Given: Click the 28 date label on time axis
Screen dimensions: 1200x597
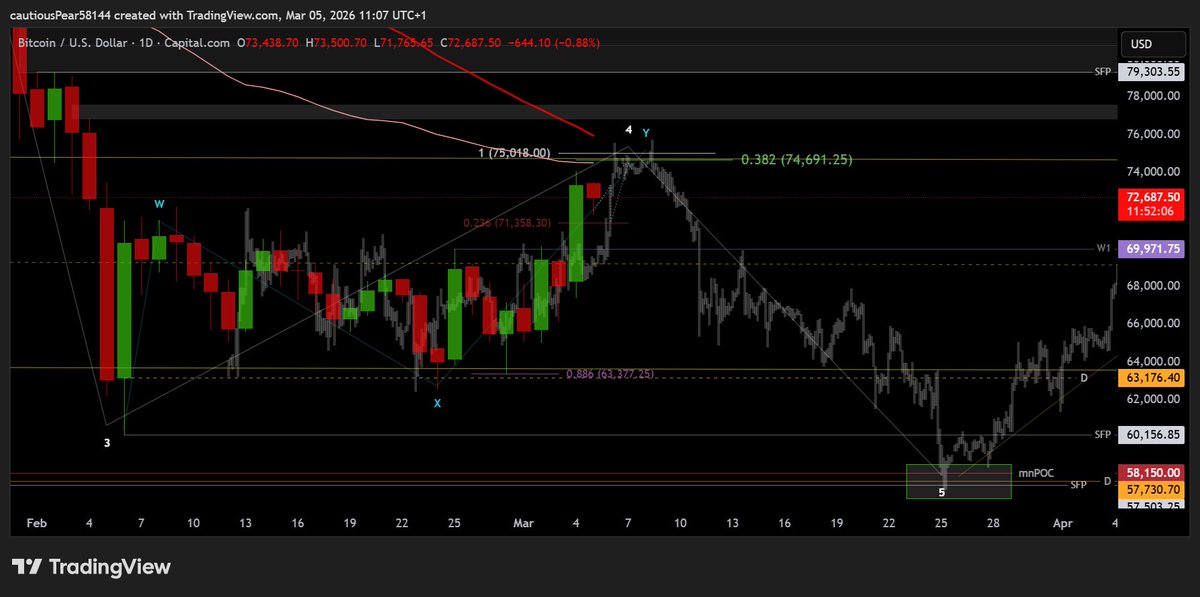Looking at the screenshot, I should click(993, 523).
